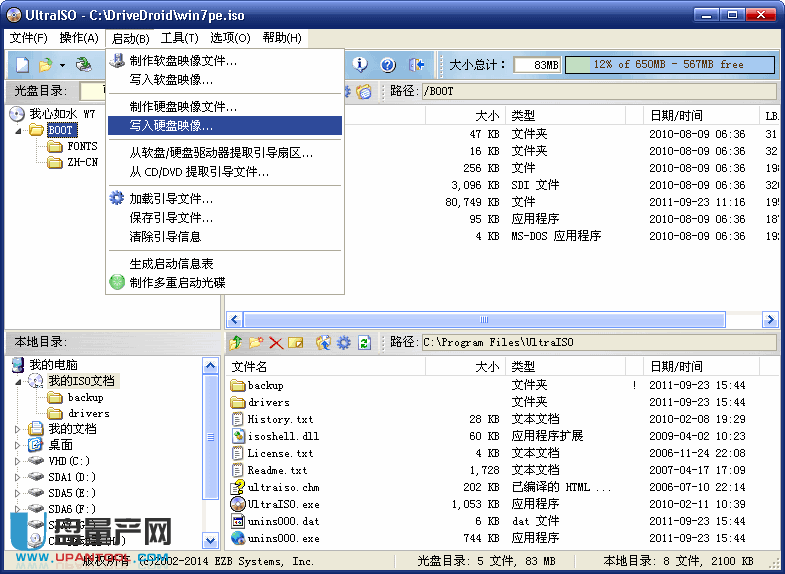This screenshot has height=574, width=785.
Task: Select 写入硬盘映像... menu entry
Action: (x=225, y=126)
